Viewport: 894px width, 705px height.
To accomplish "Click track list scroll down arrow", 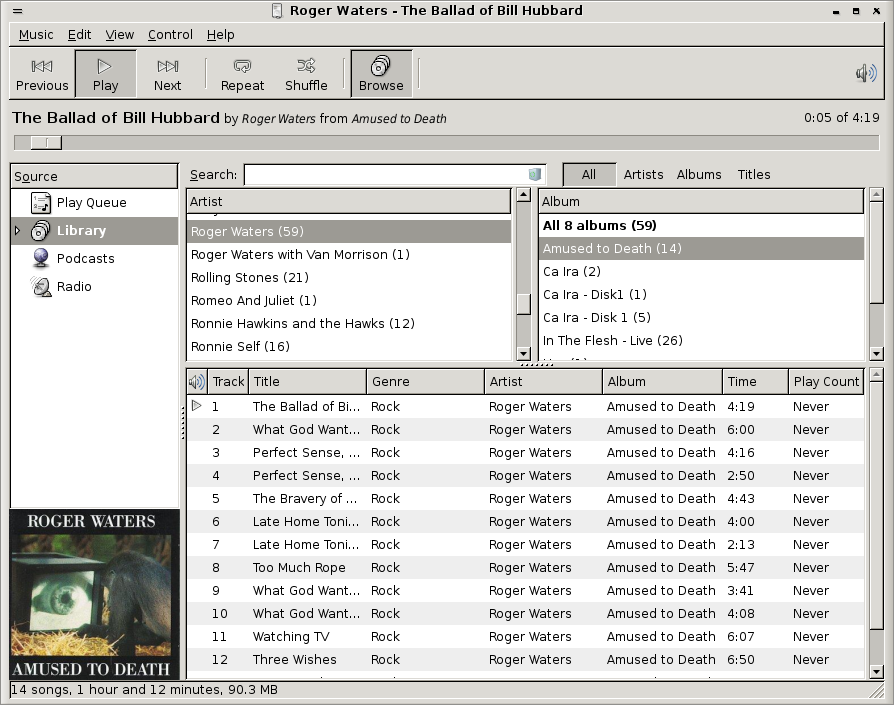I will click(876, 672).
